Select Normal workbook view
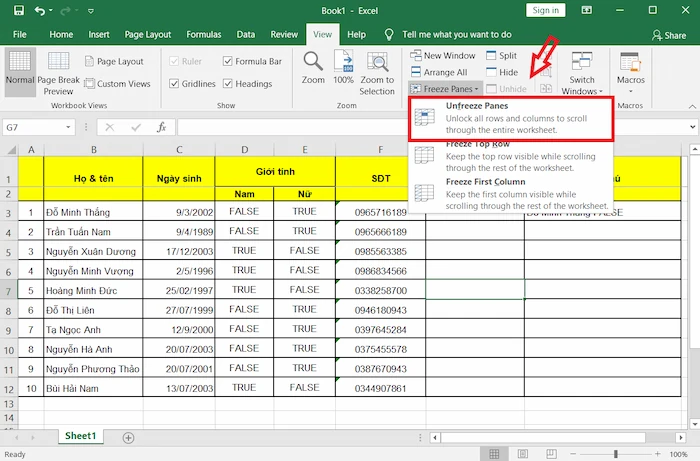700x461 pixels. 20,72
